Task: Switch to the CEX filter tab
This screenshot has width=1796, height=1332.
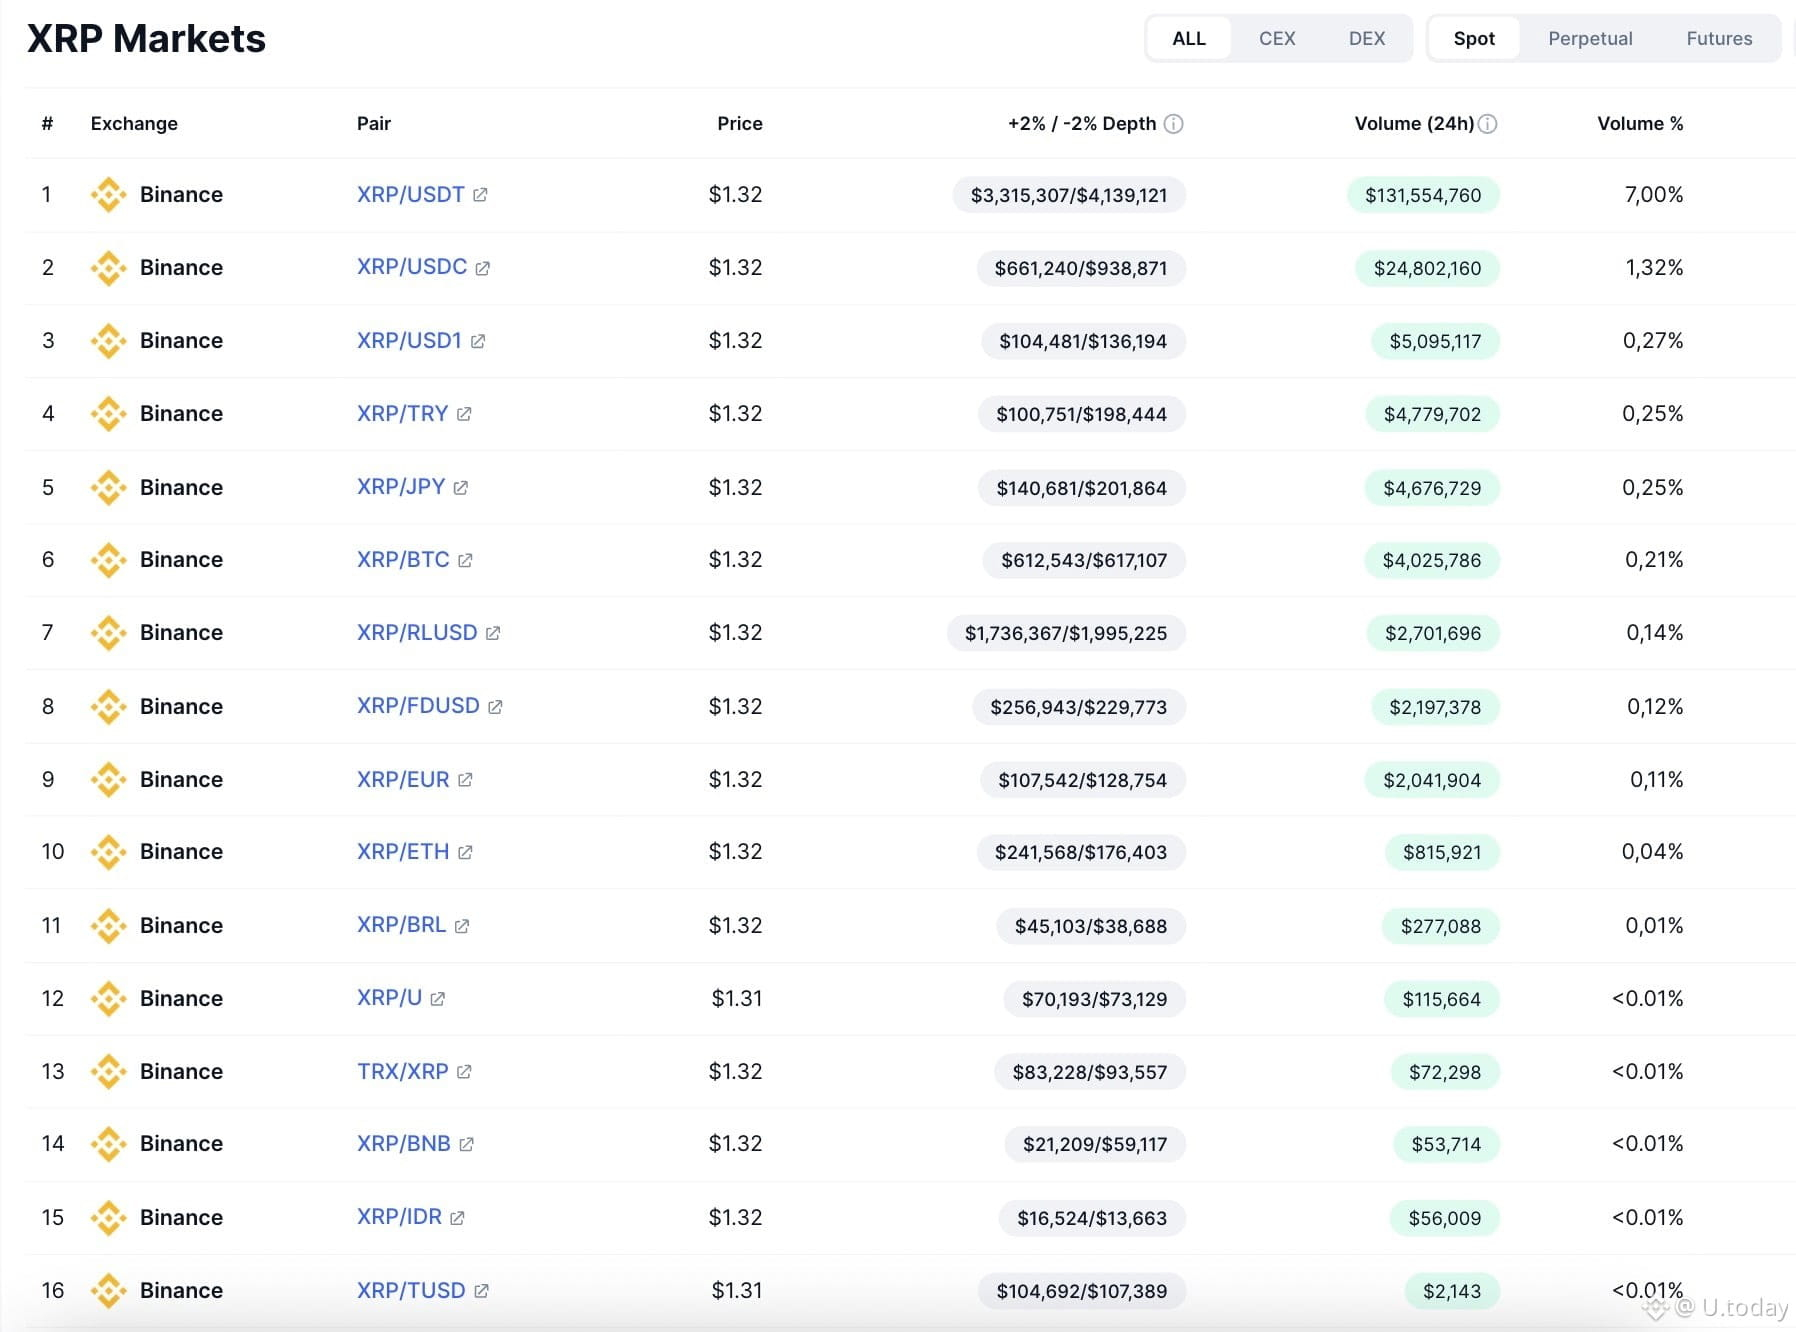Action: [x=1277, y=39]
